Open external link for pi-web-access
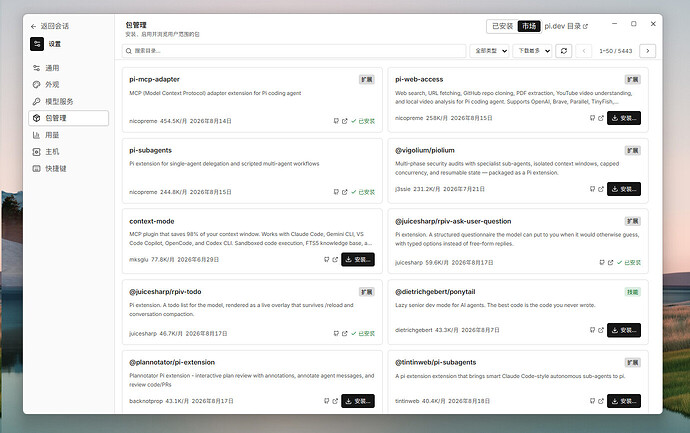 coord(601,118)
